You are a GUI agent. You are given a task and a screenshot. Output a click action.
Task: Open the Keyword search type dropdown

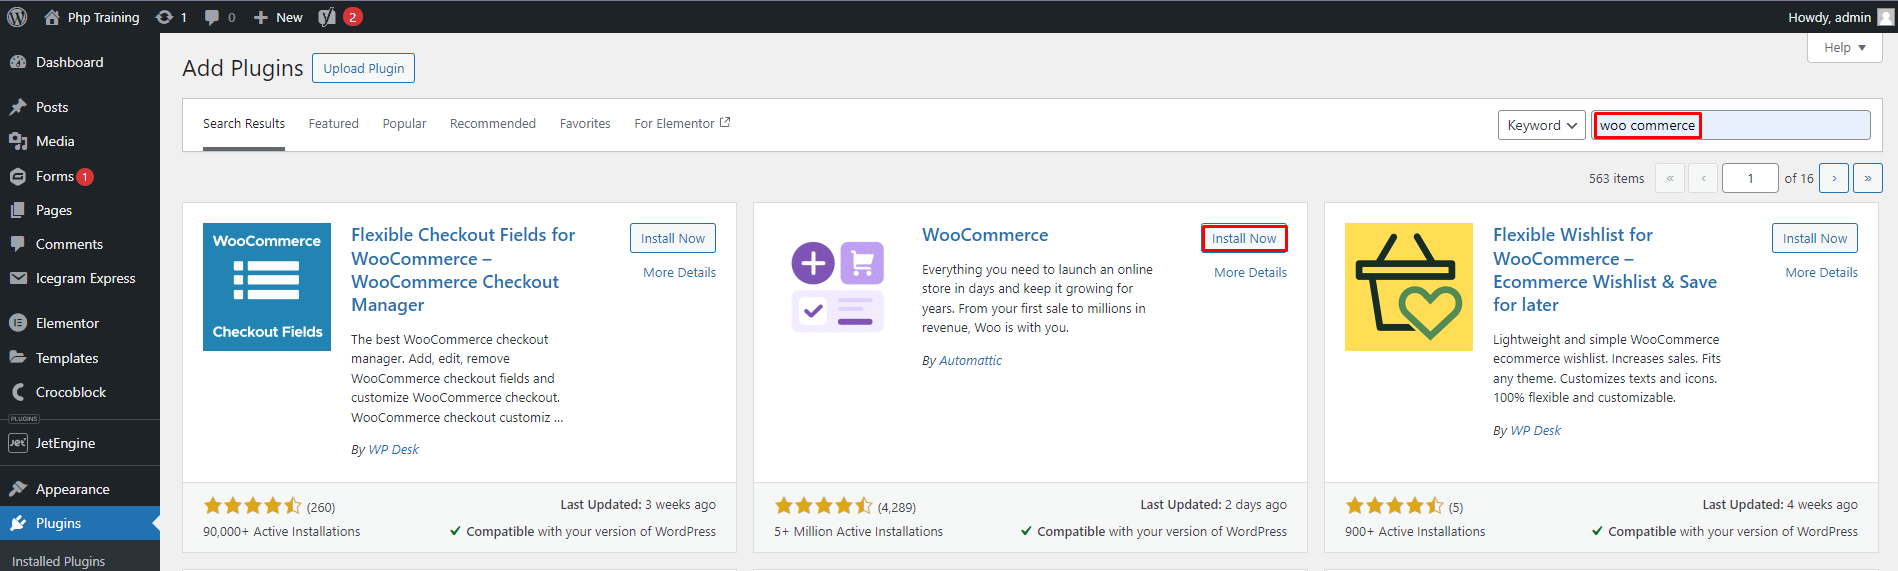pos(1541,125)
